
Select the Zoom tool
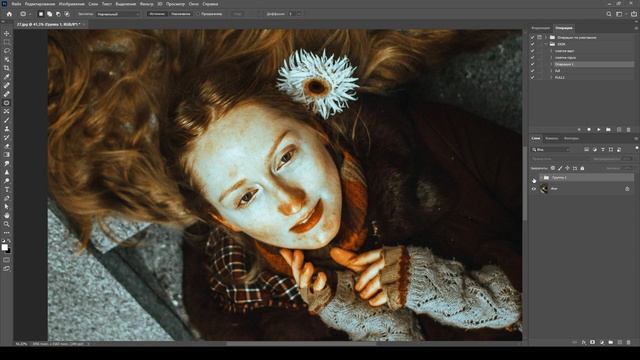(x=7, y=224)
